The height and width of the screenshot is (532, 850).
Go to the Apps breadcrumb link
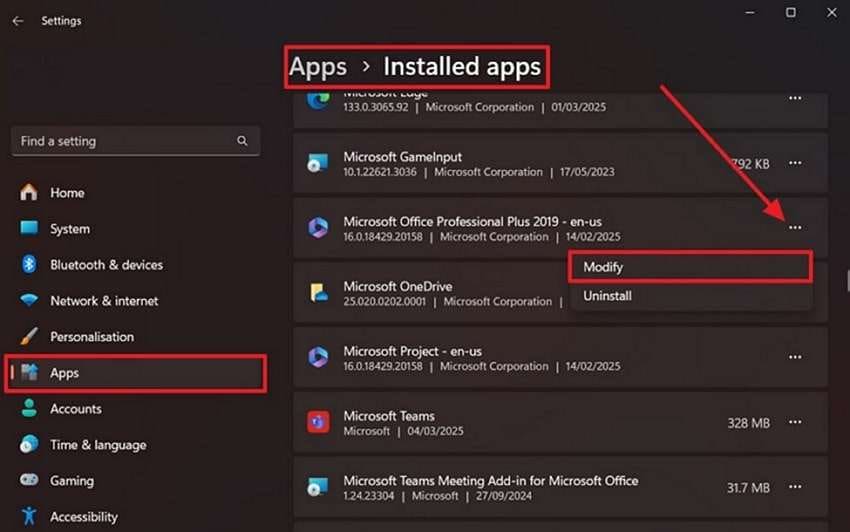318,67
